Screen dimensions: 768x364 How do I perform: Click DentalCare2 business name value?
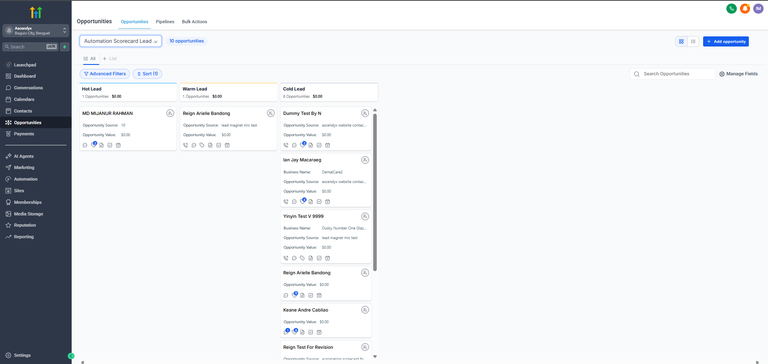click(333, 172)
